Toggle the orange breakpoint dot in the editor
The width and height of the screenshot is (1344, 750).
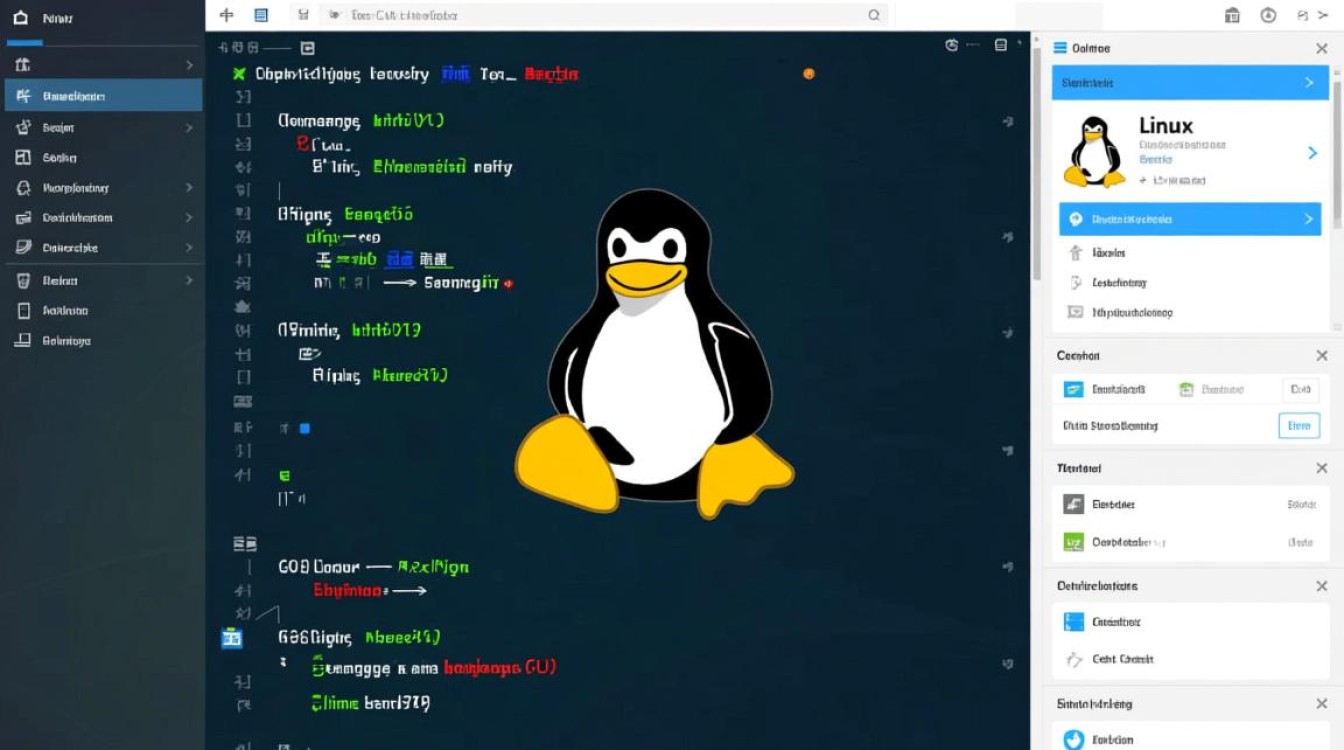[x=809, y=73]
